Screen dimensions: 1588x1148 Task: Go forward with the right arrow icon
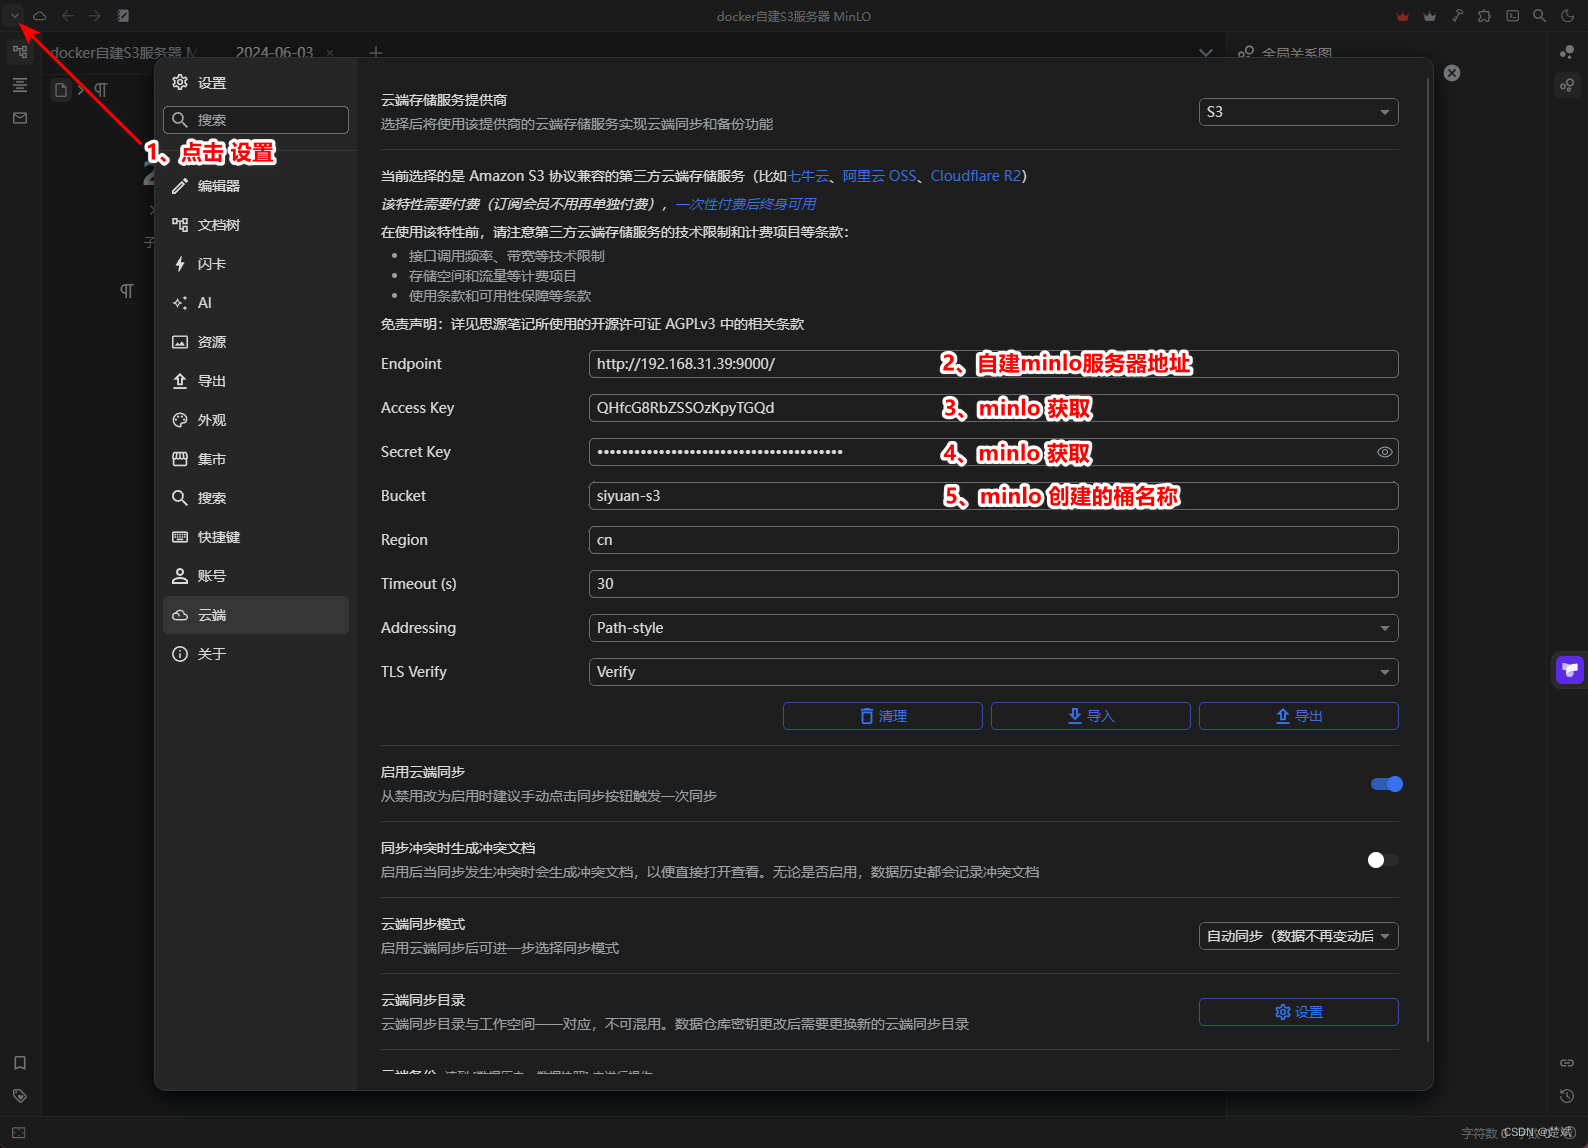95,16
